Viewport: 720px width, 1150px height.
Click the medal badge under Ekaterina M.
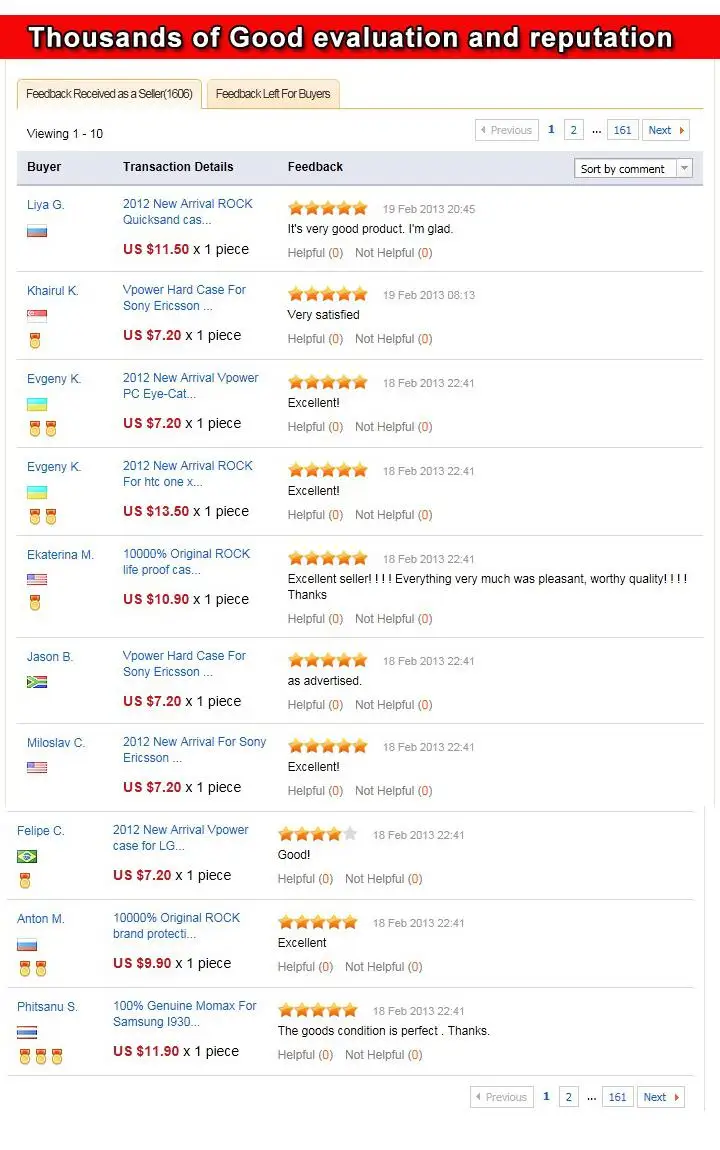point(34,603)
